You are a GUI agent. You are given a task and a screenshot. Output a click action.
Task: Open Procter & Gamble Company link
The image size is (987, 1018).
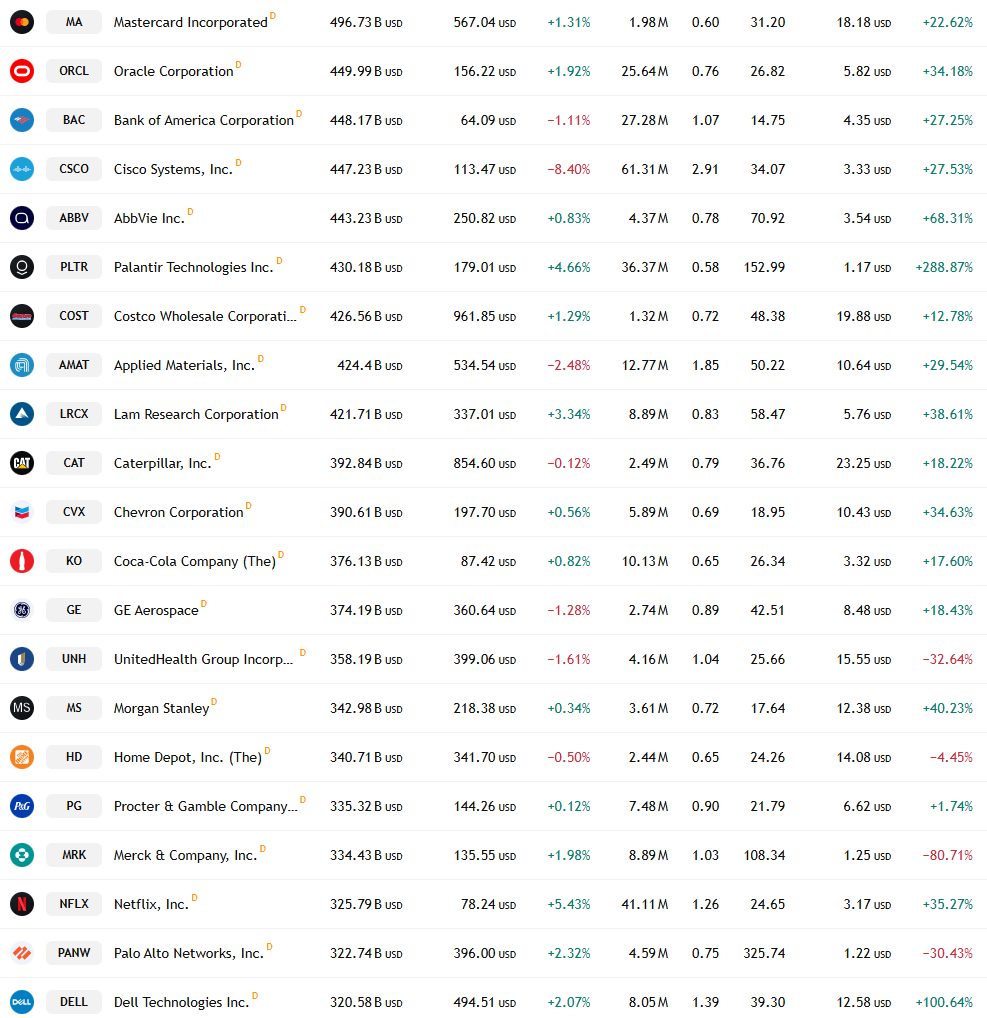tap(206, 806)
